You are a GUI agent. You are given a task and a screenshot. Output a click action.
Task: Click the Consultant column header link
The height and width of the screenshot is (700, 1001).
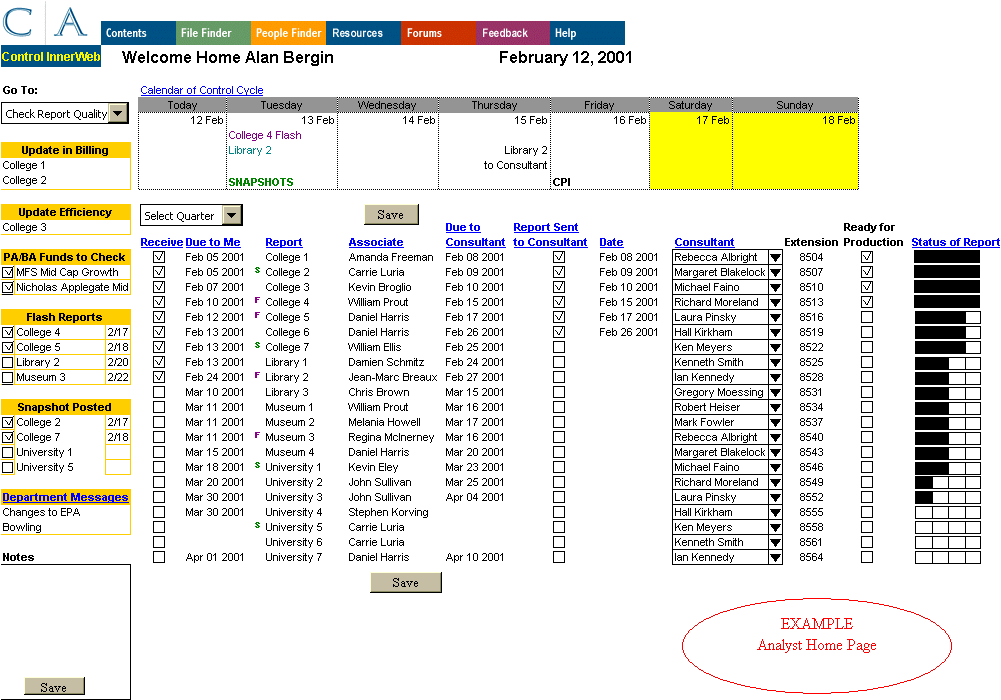704,242
